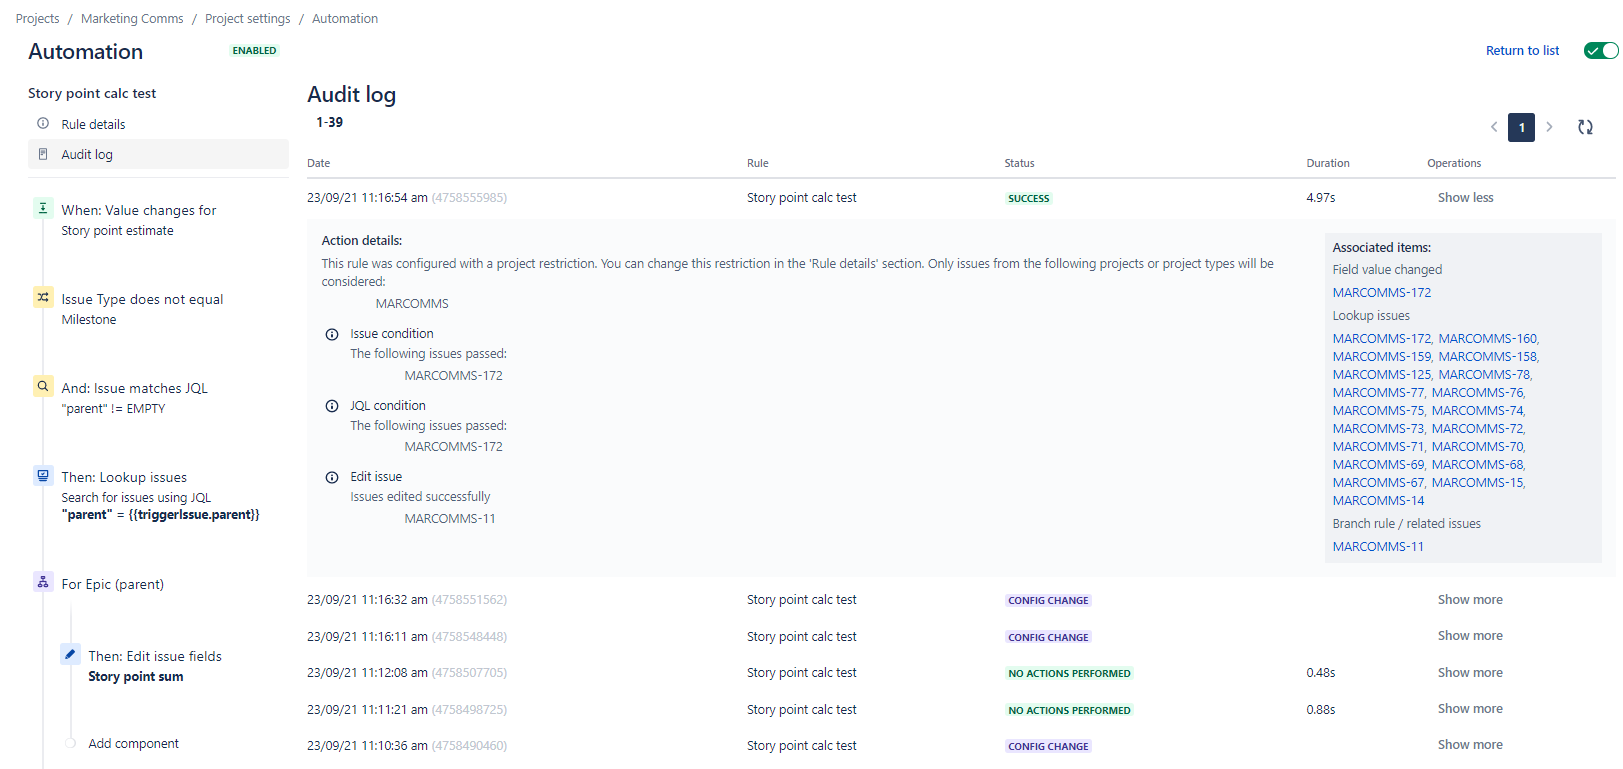Open MARCOMMS-125 lookup issue link
The width and height of the screenshot is (1623, 769).
click(x=1382, y=375)
